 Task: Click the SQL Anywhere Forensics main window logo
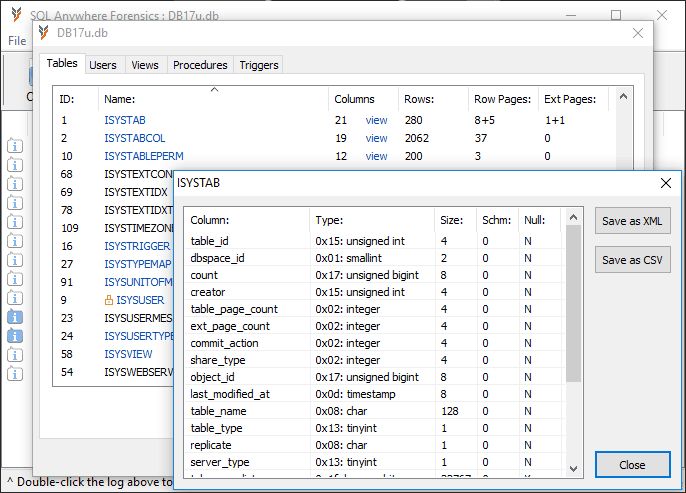16,15
